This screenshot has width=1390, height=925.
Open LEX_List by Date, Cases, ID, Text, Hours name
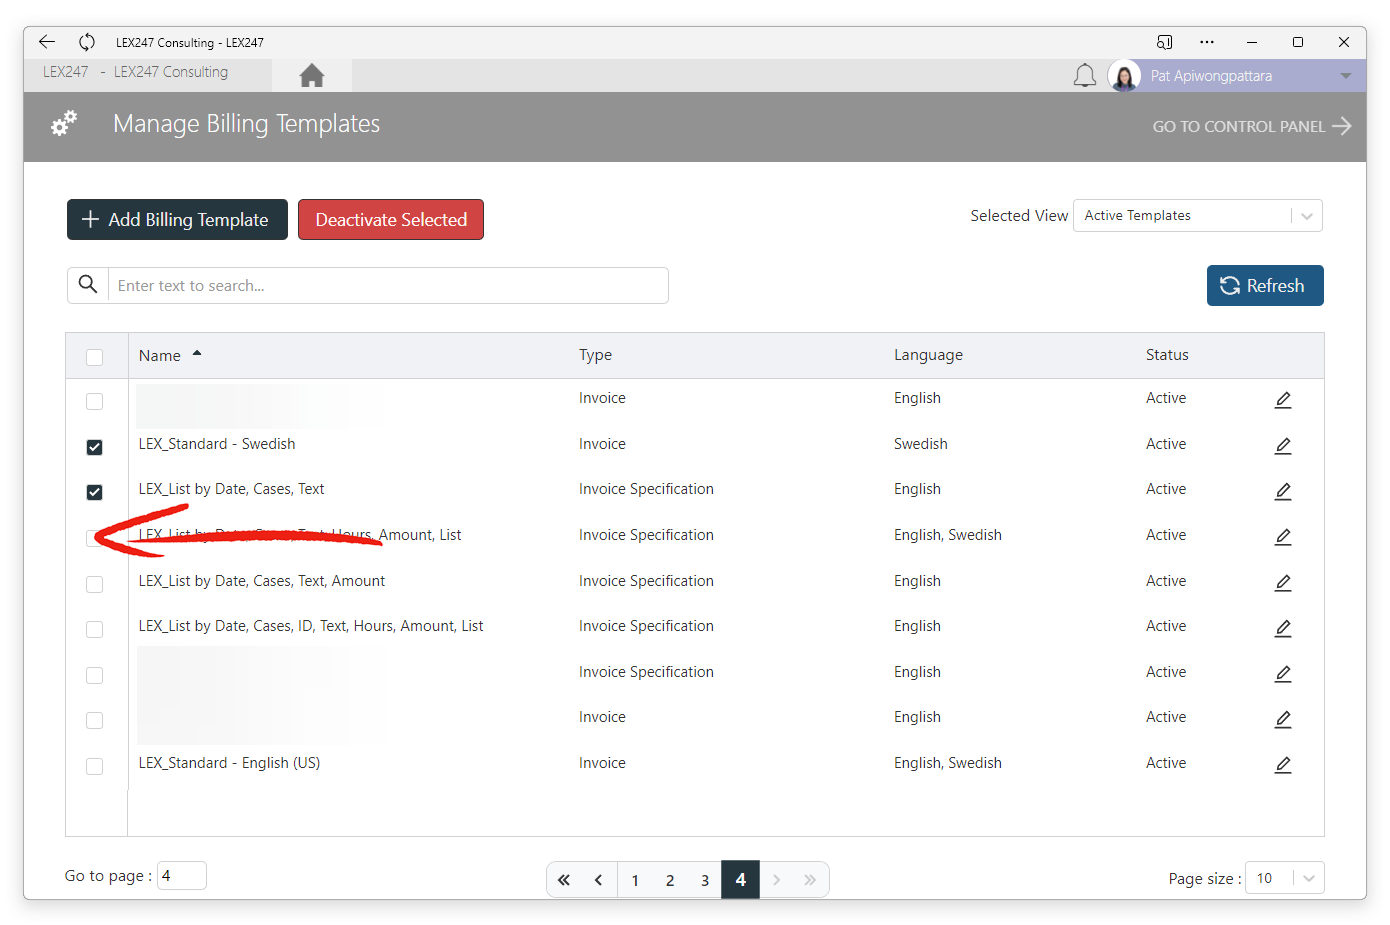(311, 626)
